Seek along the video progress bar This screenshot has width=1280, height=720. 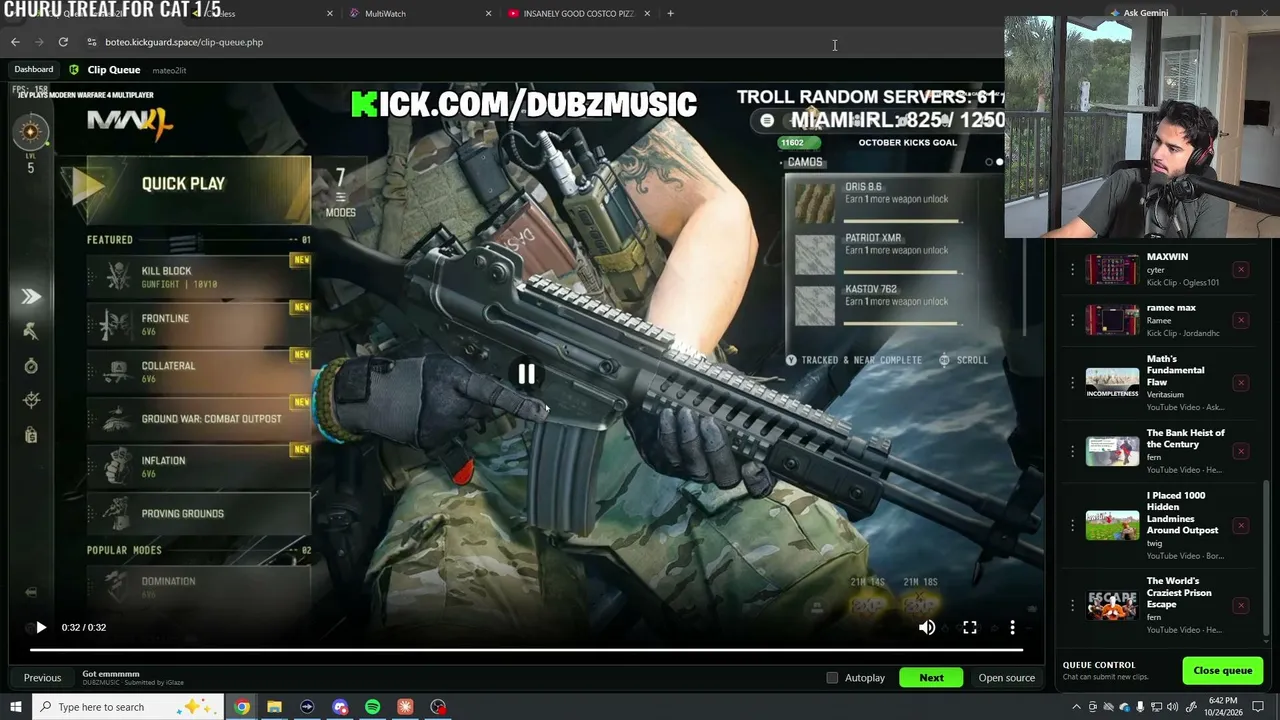[x=526, y=650]
